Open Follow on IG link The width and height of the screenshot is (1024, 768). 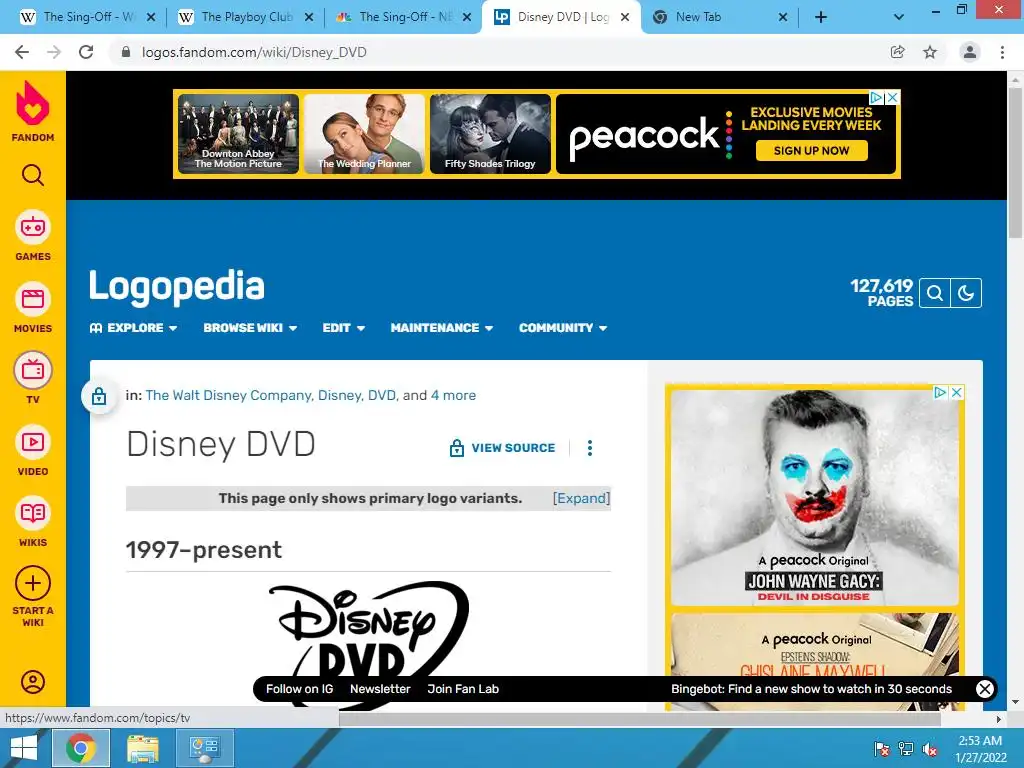click(300, 689)
